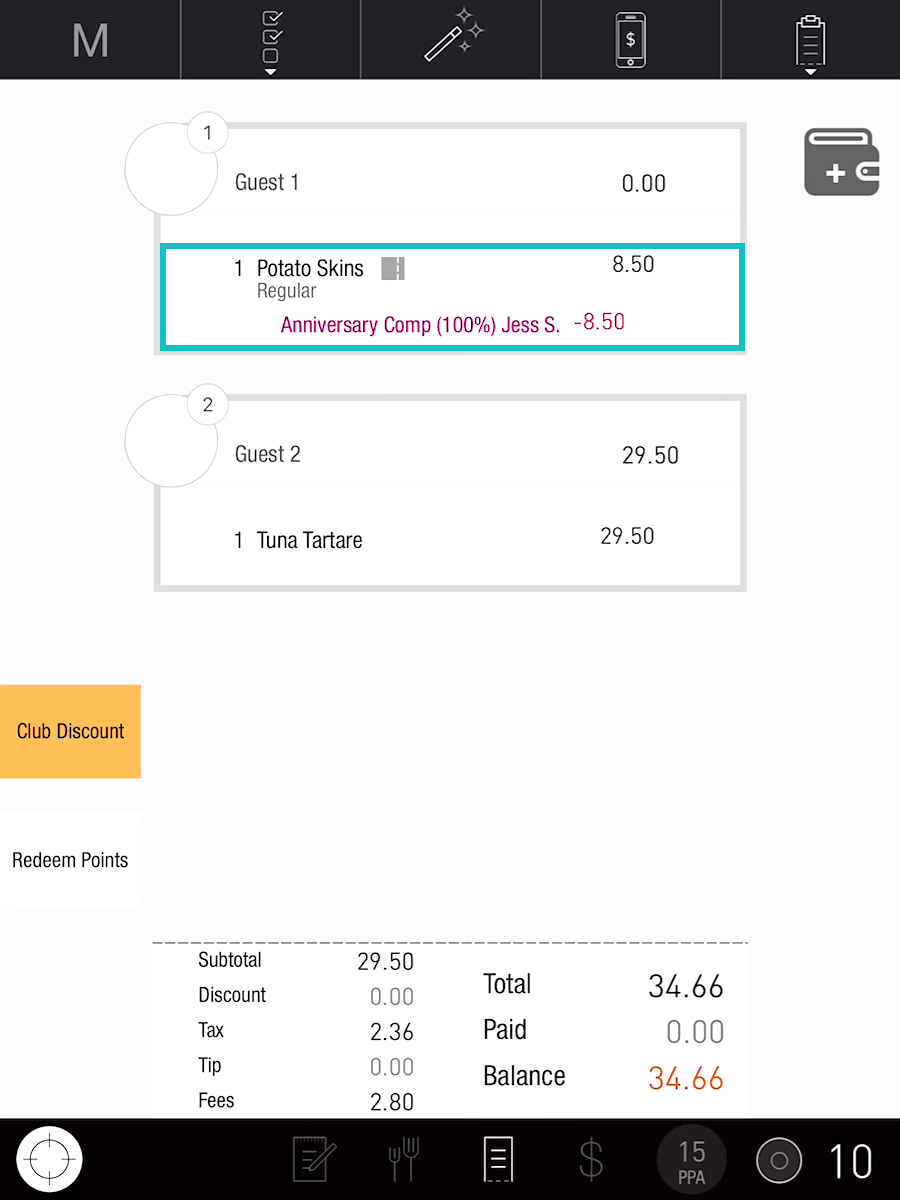This screenshot has width=900, height=1200.
Task: Tap the M menu button
Action: tap(90, 40)
